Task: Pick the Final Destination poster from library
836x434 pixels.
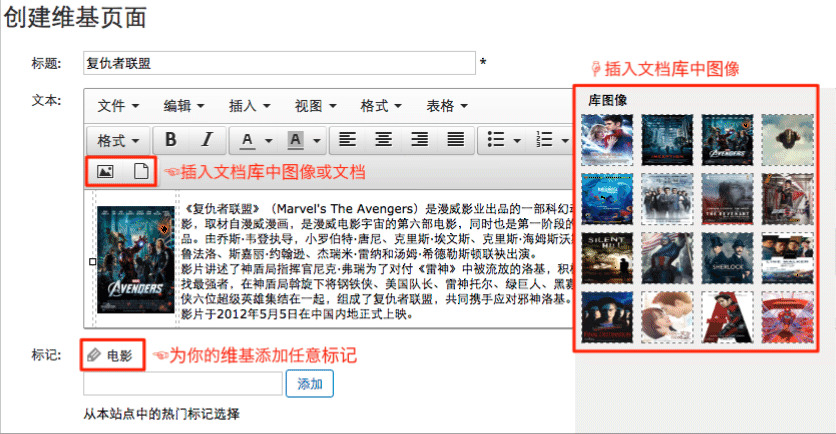Action: point(607,317)
